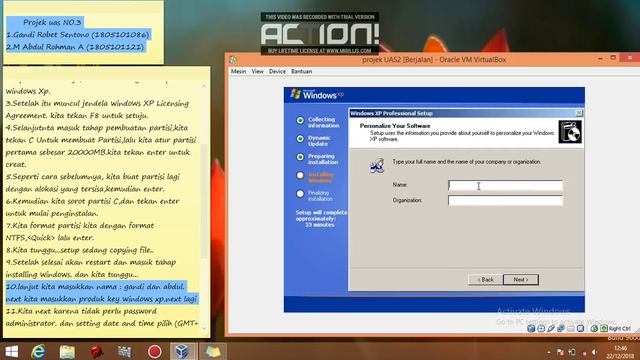This screenshot has width=640, height=360.
Task: Click the battery power icon in the tray
Action: pos(572,352)
